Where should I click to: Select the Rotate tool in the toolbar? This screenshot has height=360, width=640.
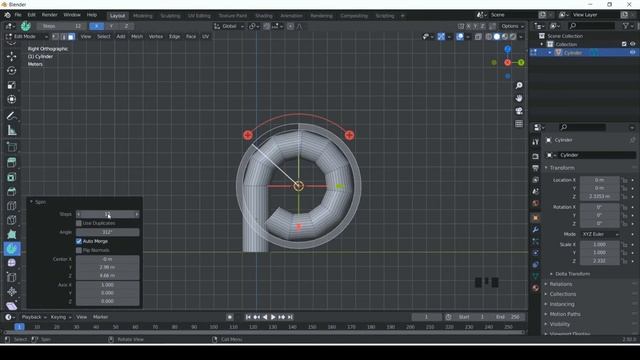coord(11,71)
